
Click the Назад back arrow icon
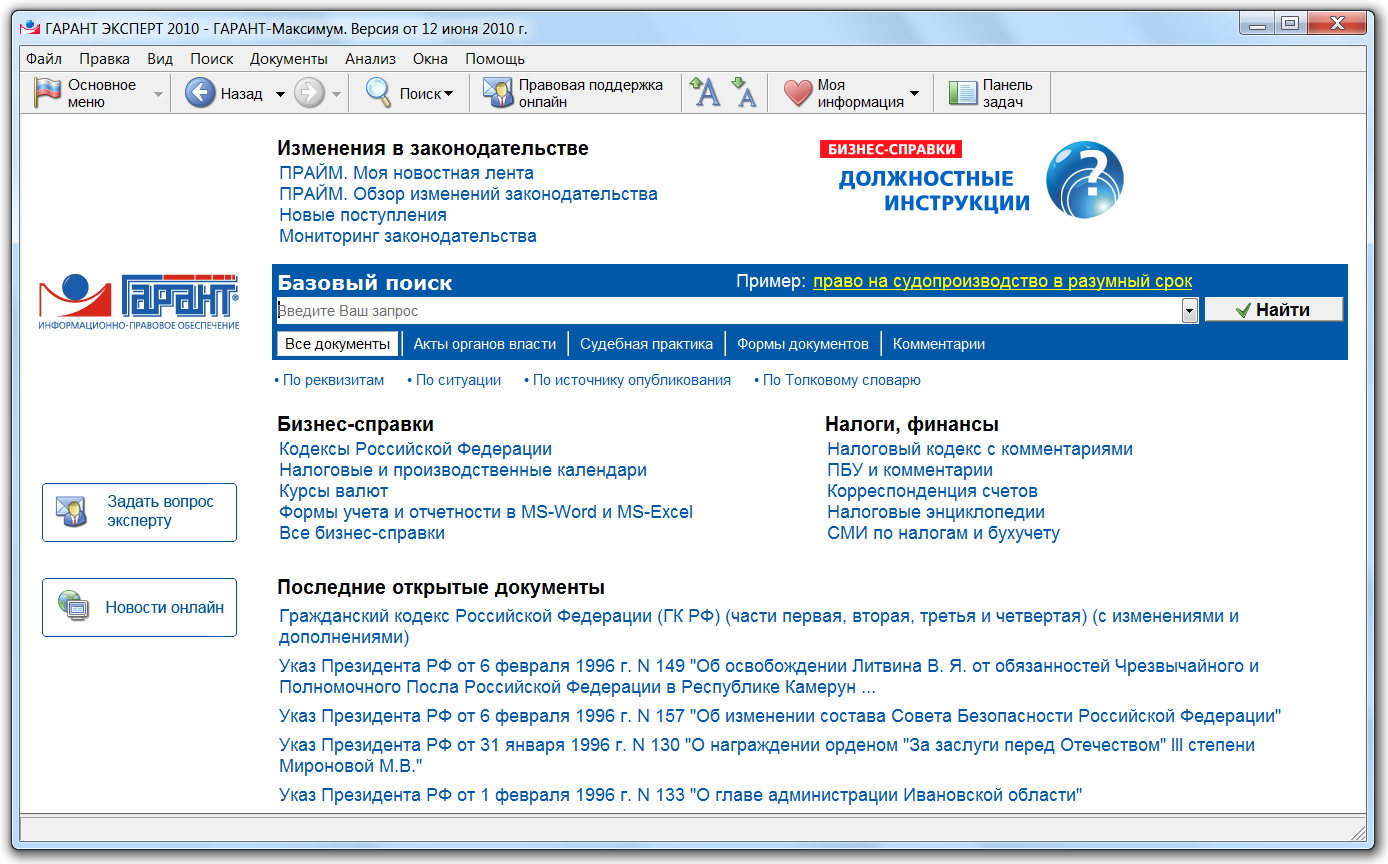pyautogui.click(x=200, y=93)
